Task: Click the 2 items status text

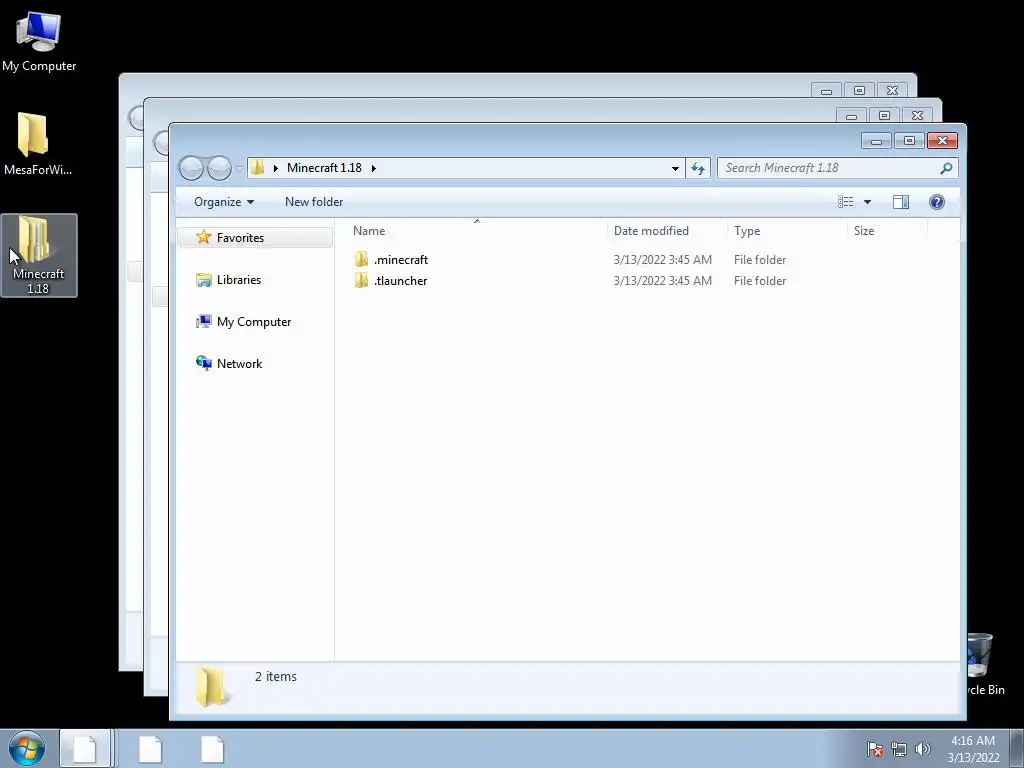Action: (x=276, y=677)
